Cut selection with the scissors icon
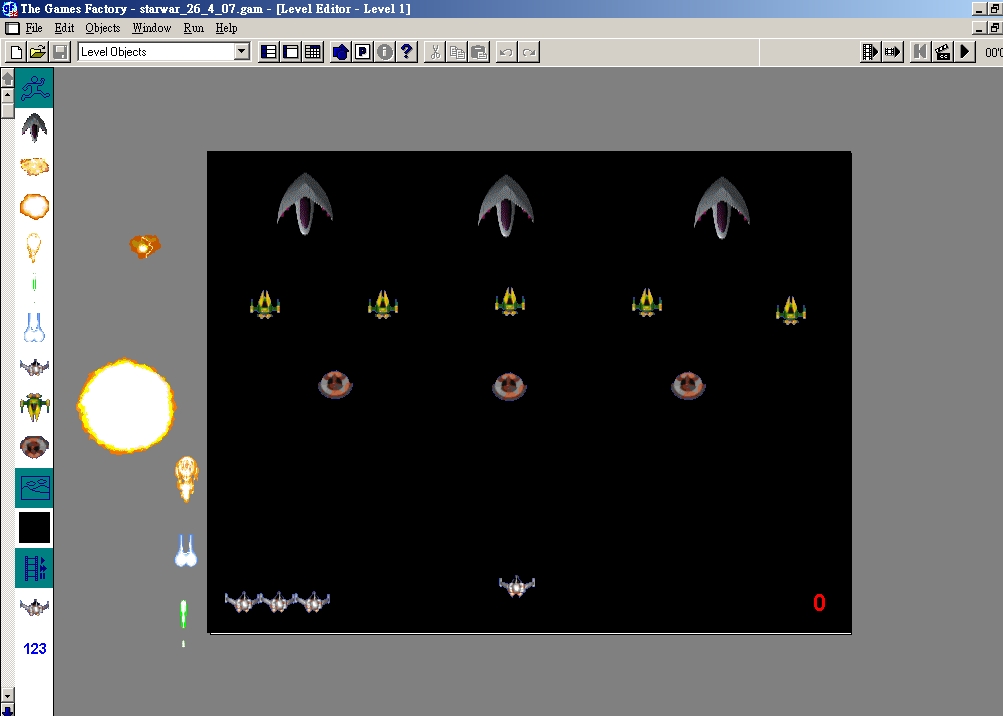 click(435, 52)
